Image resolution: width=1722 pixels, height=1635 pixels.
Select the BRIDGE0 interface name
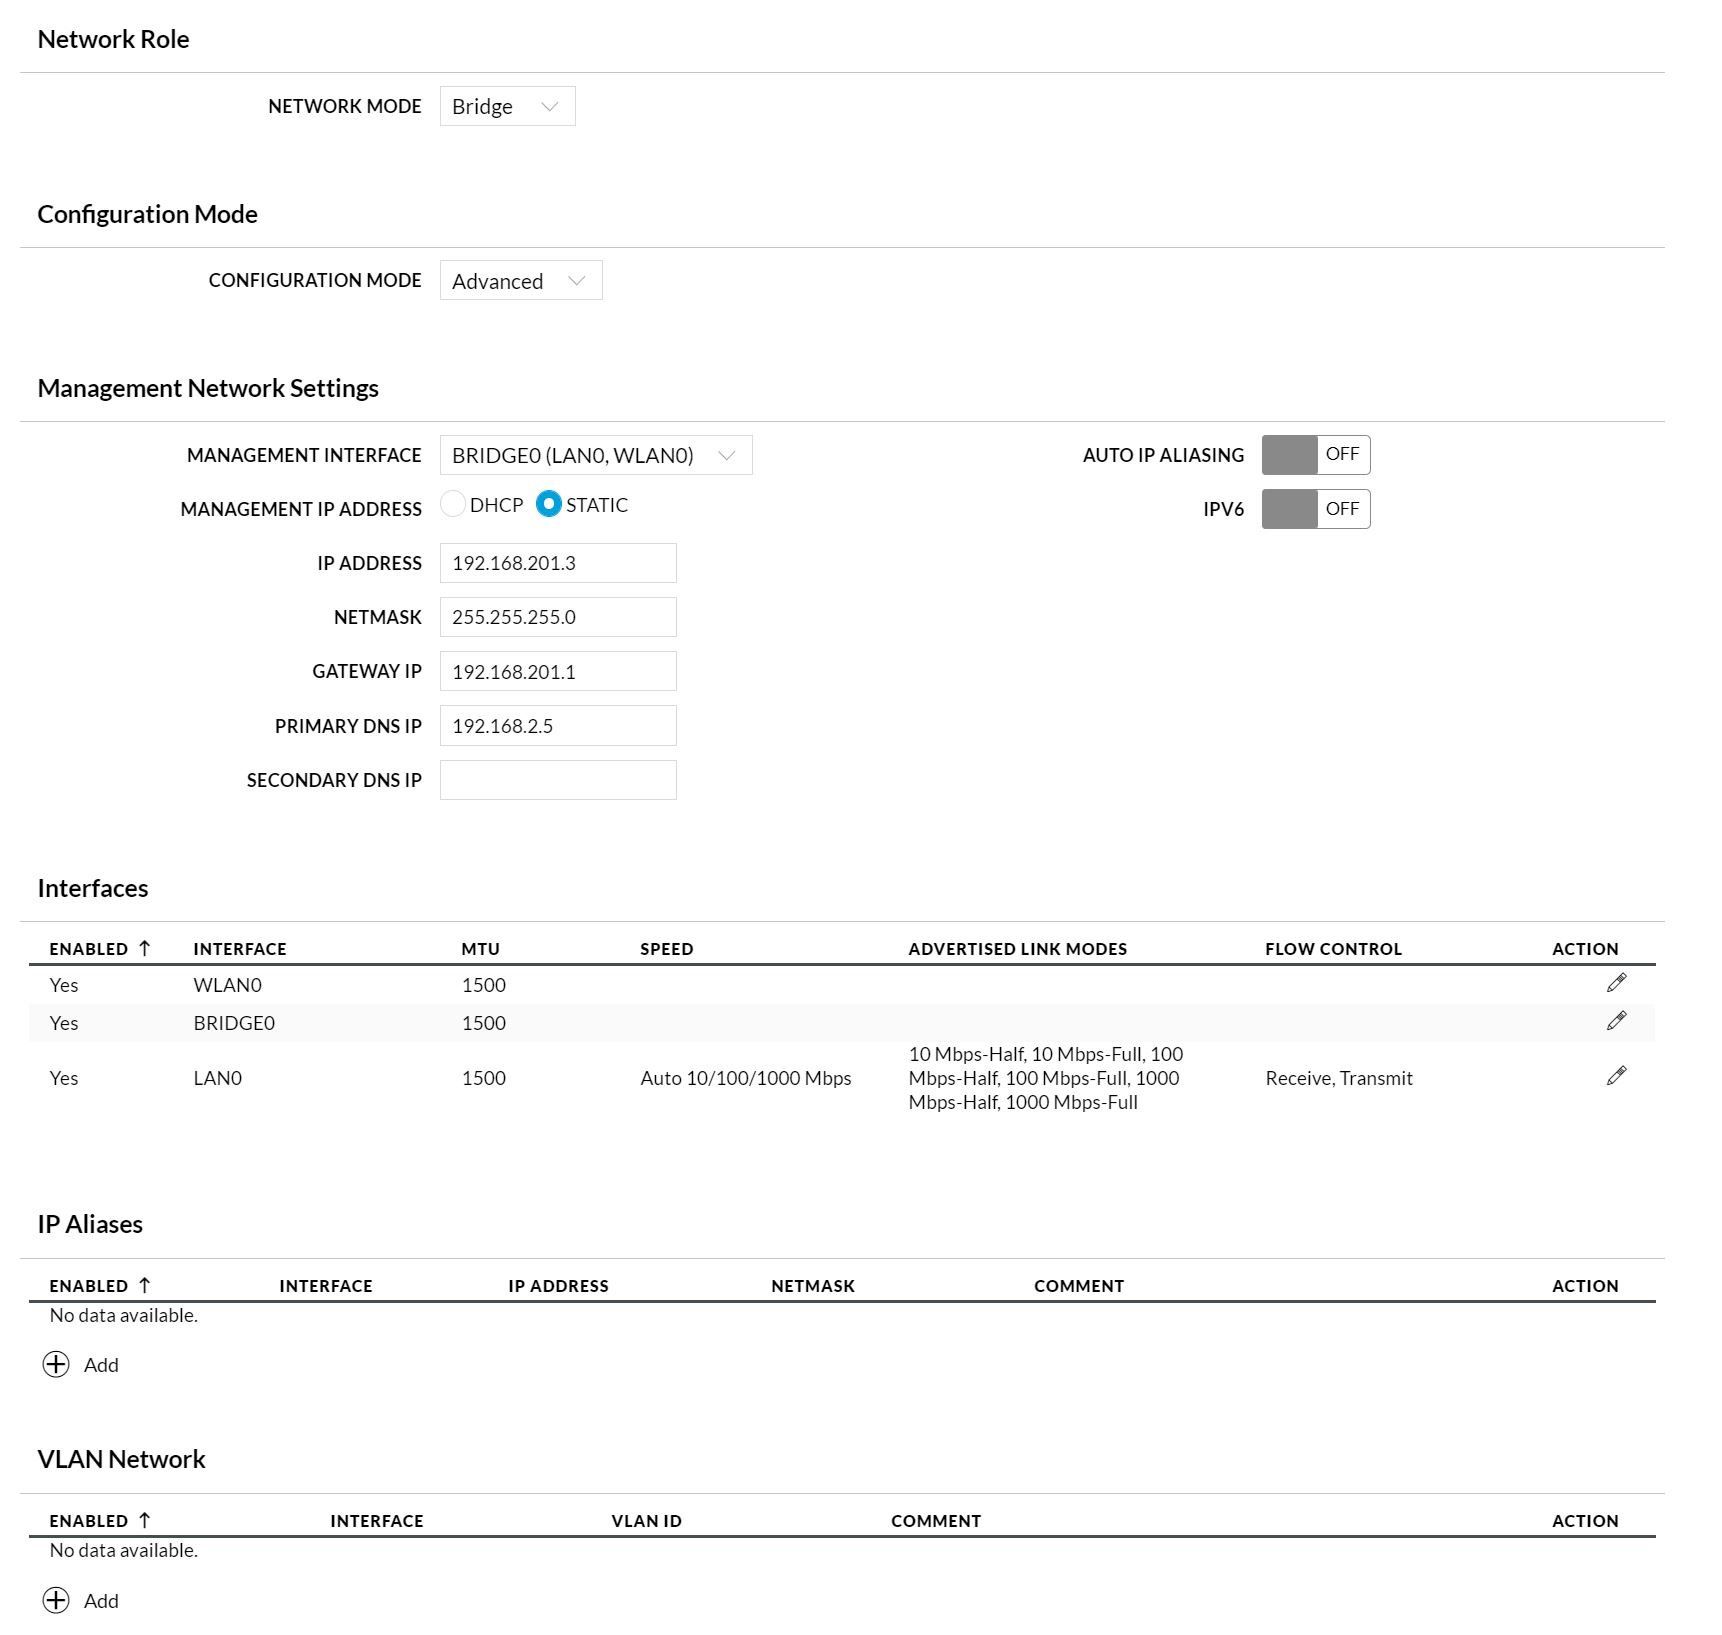[234, 1023]
